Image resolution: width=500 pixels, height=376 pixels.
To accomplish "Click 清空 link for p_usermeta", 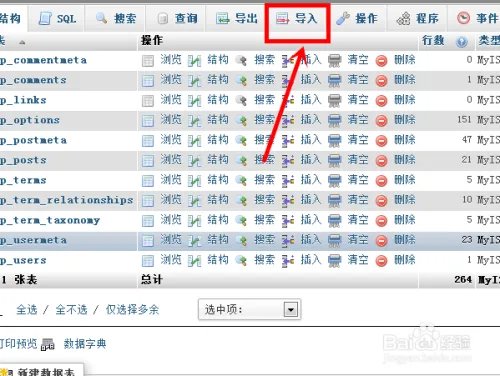I will pos(358,240).
